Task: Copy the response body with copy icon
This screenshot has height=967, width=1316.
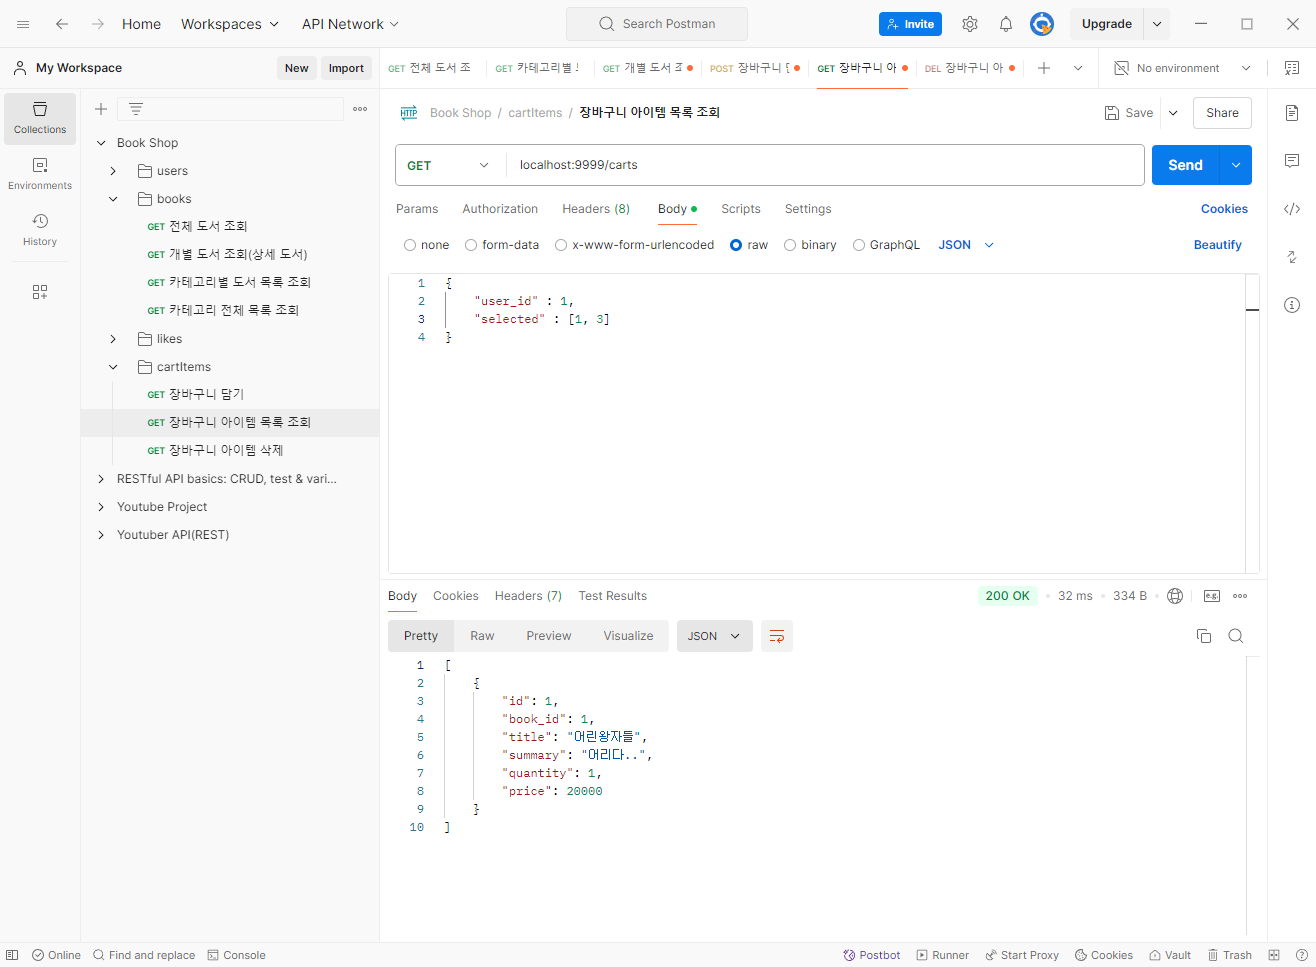Action: 1204,636
